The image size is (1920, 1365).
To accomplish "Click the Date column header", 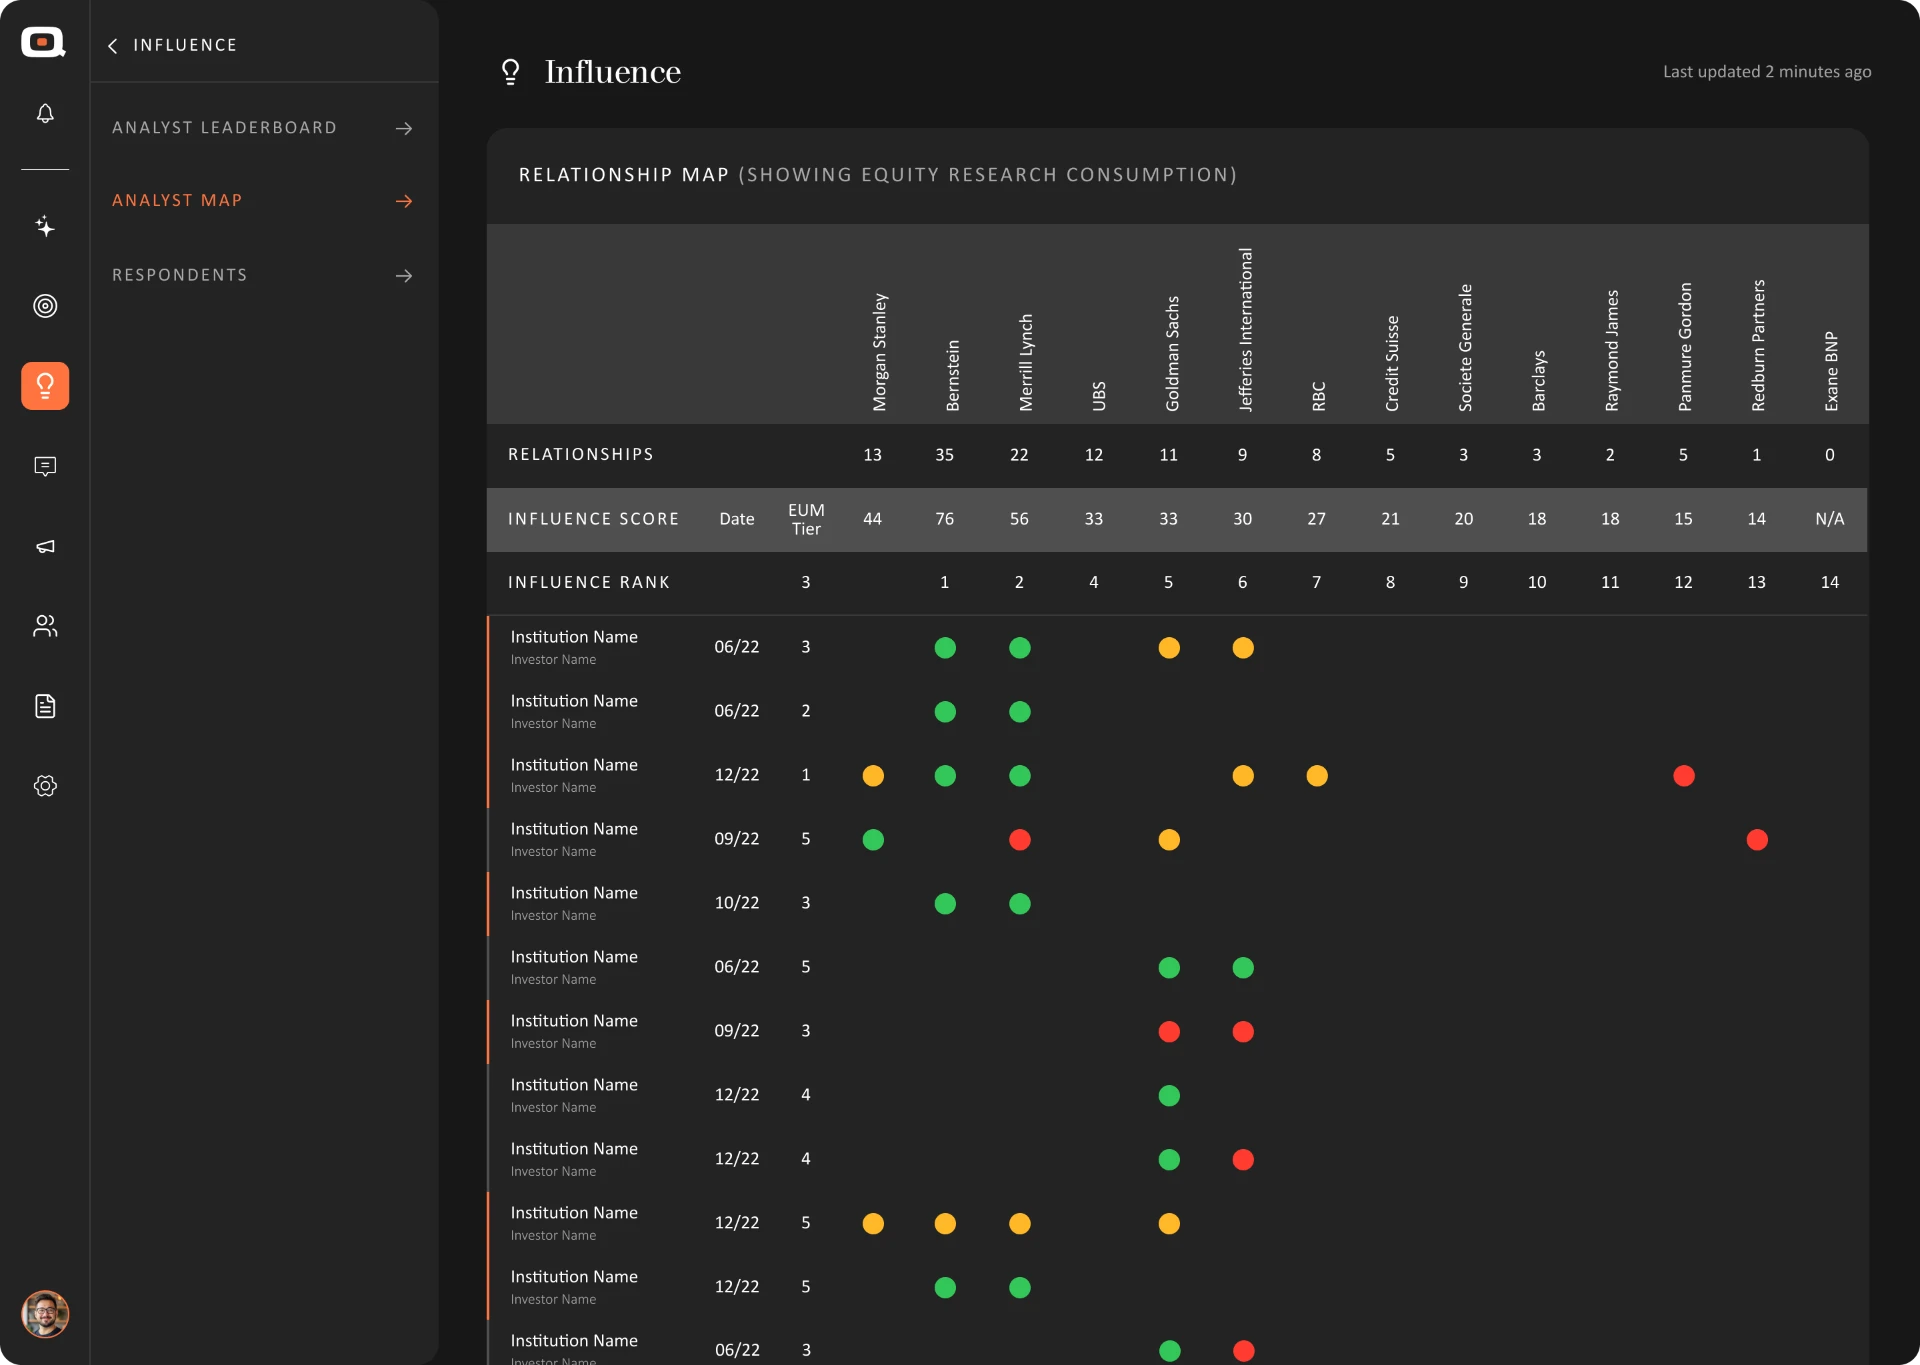I will point(737,519).
